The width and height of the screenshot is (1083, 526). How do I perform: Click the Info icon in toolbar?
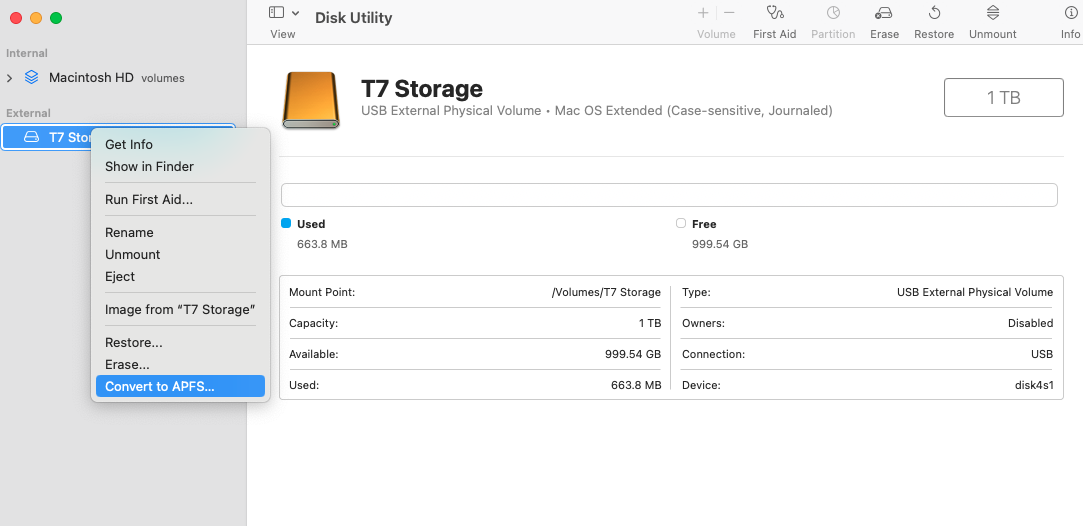pos(1071,12)
